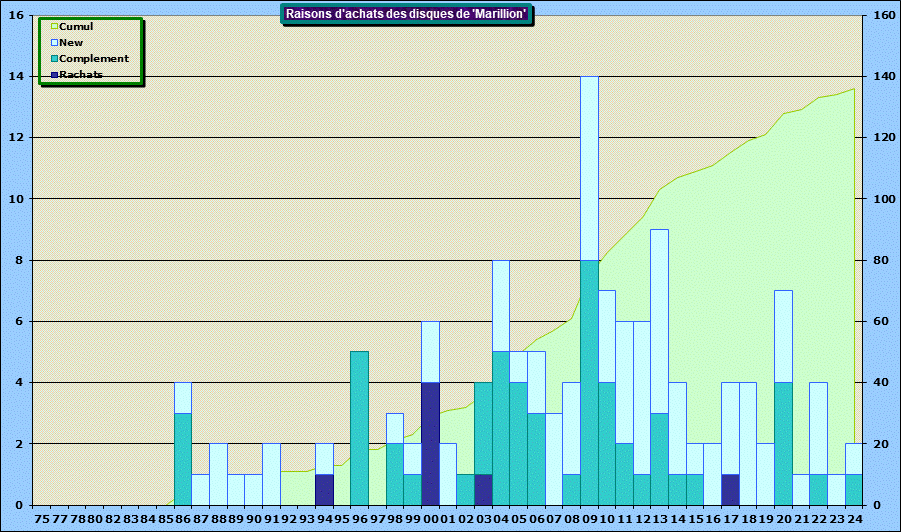901x532 pixels.
Task: Select the dark blue Rachats segment of year 00
Action: [430, 444]
